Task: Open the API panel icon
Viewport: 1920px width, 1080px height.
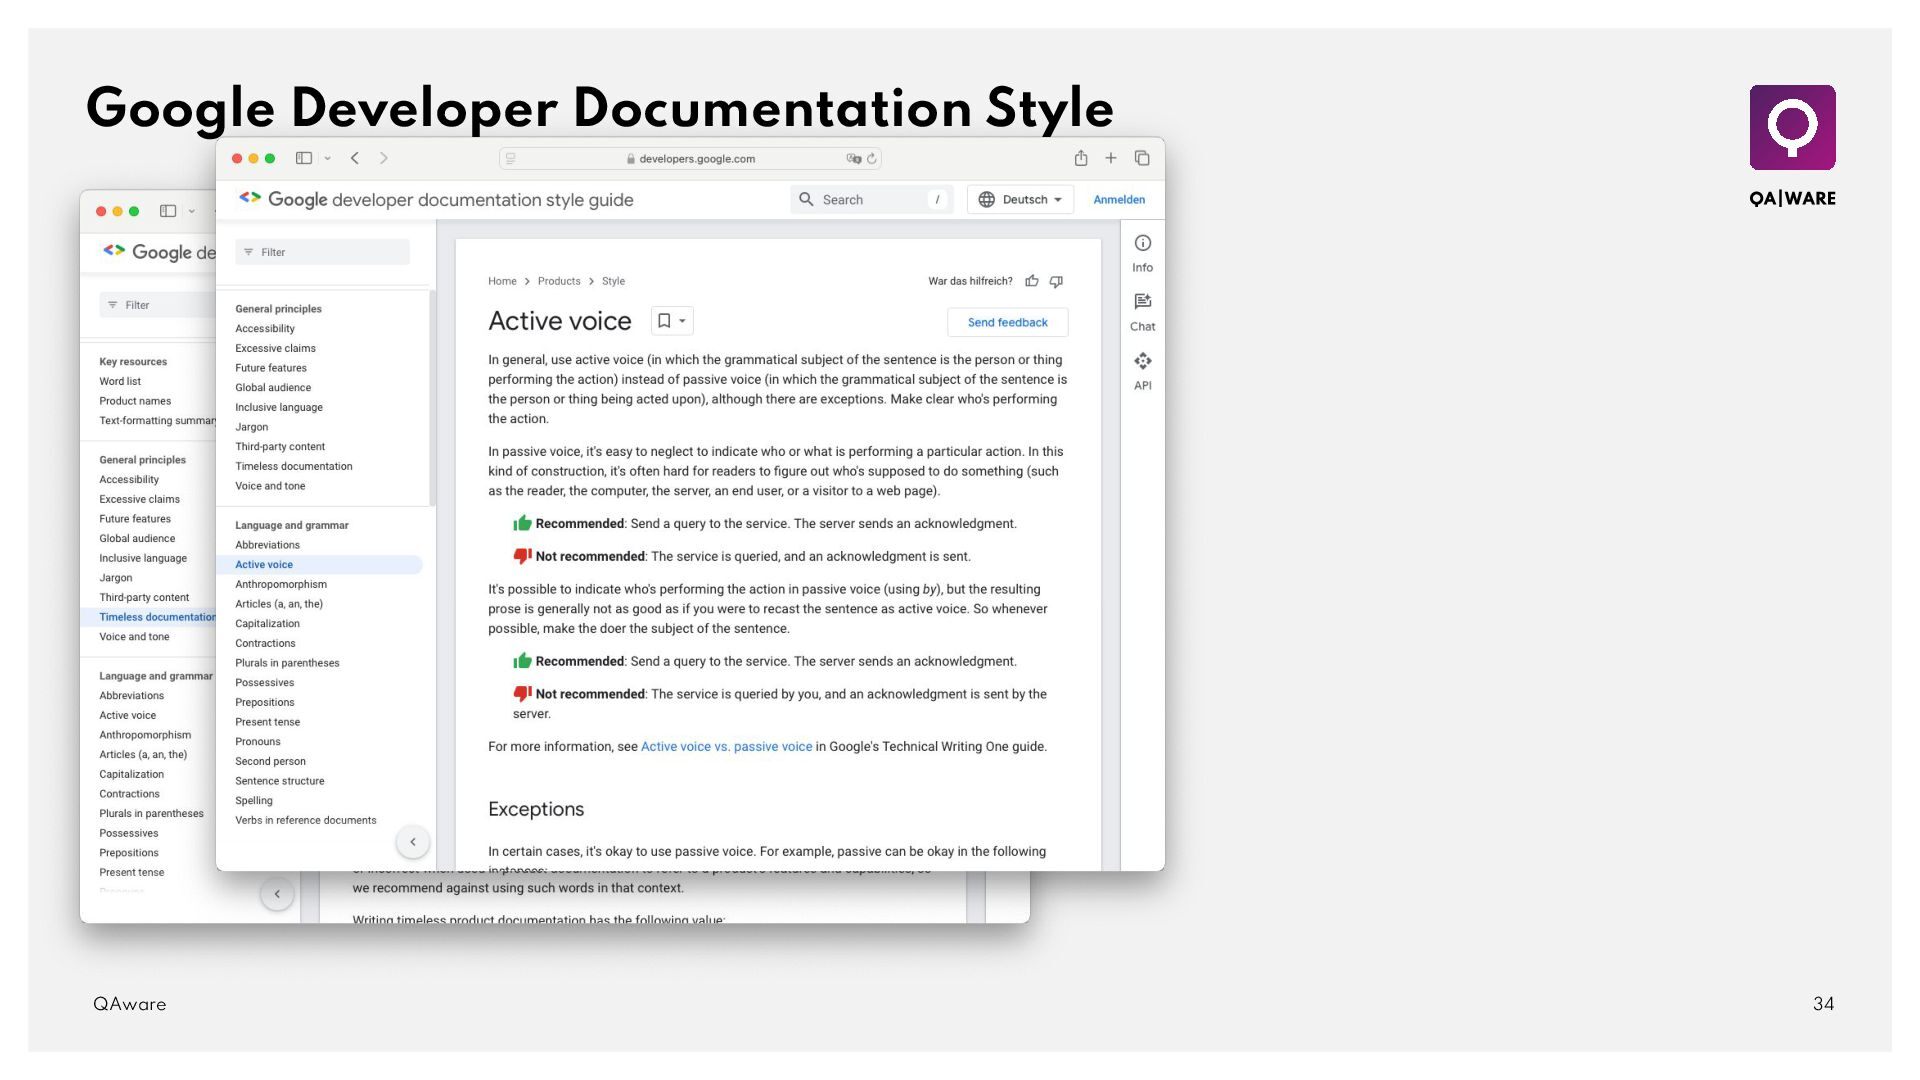Action: (x=1142, y=361)
